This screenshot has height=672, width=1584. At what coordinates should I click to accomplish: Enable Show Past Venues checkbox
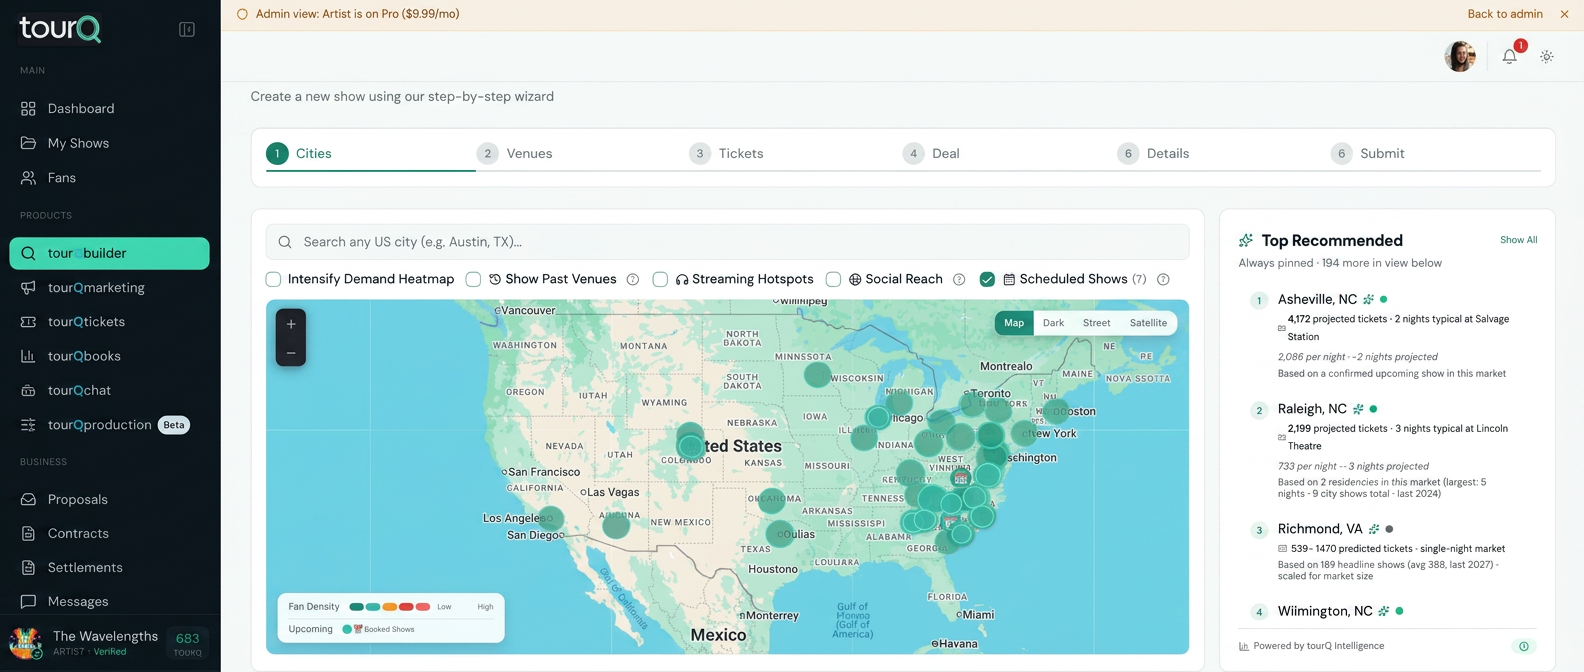tap(473, 279)
